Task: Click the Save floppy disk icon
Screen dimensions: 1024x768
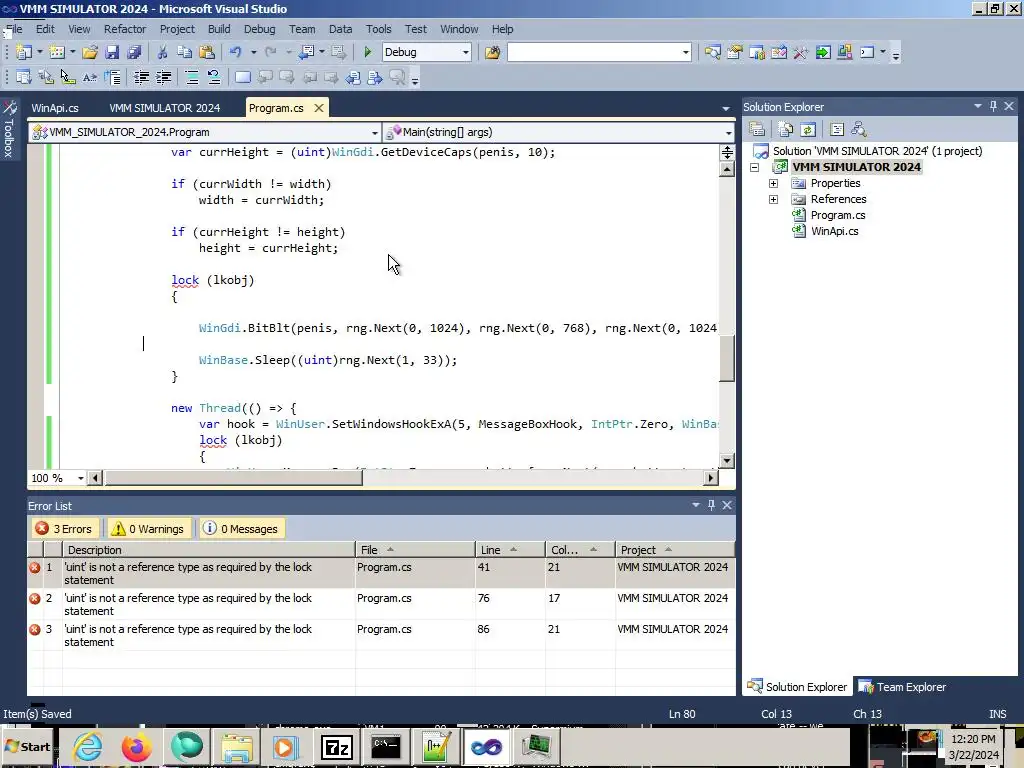Action: (112, 52)
